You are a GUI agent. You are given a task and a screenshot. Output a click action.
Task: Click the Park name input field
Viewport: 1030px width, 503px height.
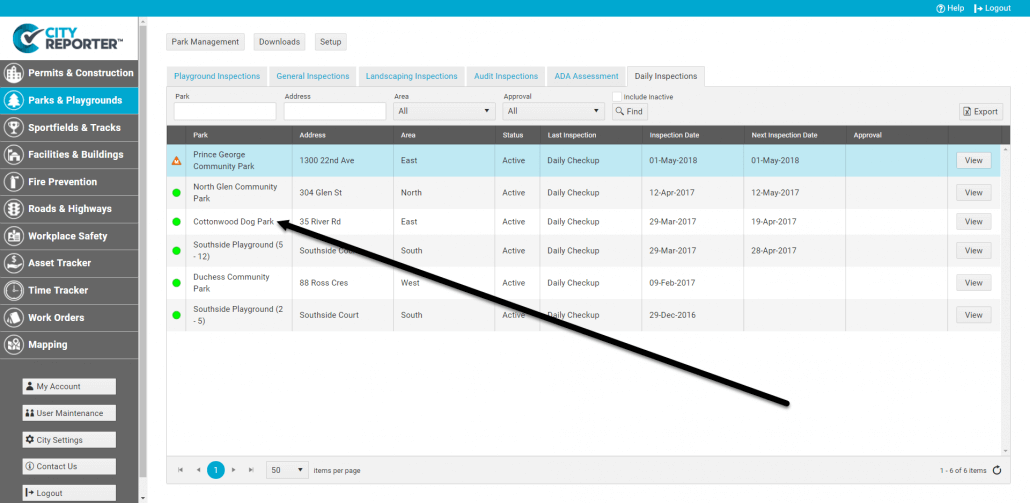225,111
